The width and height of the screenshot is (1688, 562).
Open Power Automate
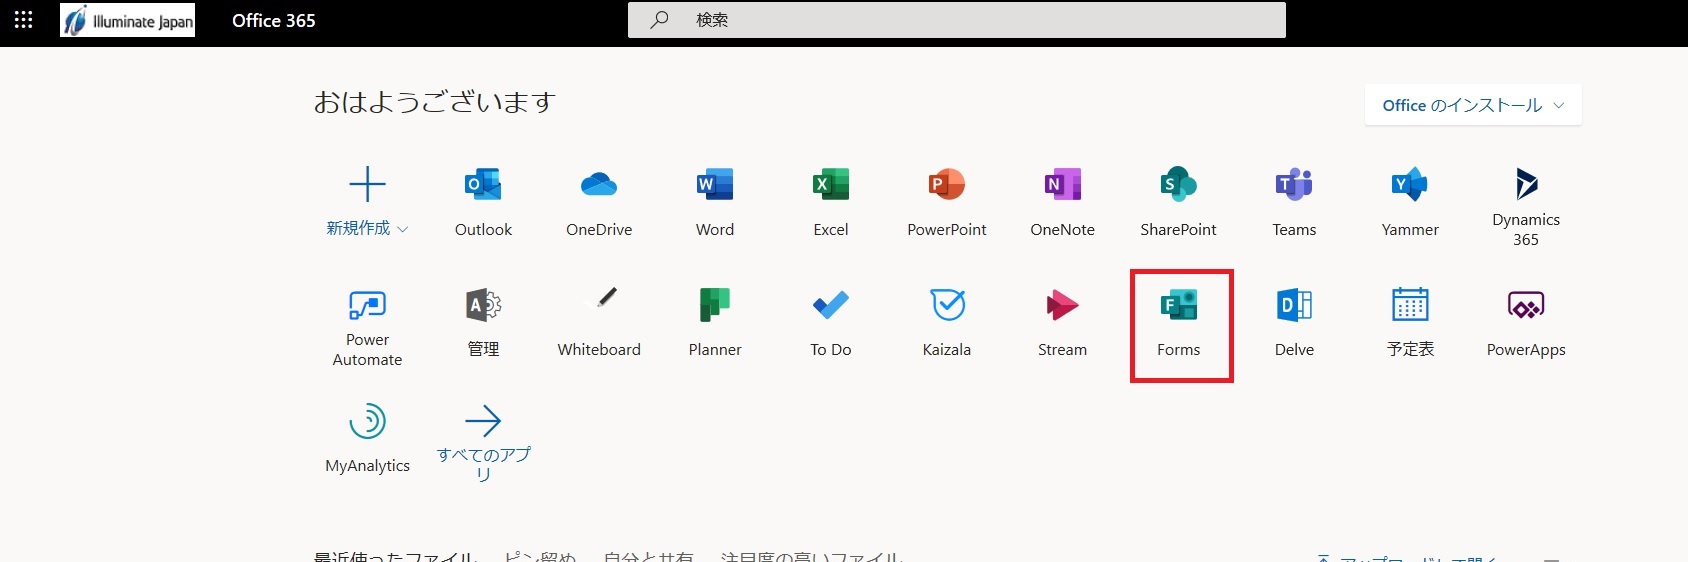(x=367, y=327)
